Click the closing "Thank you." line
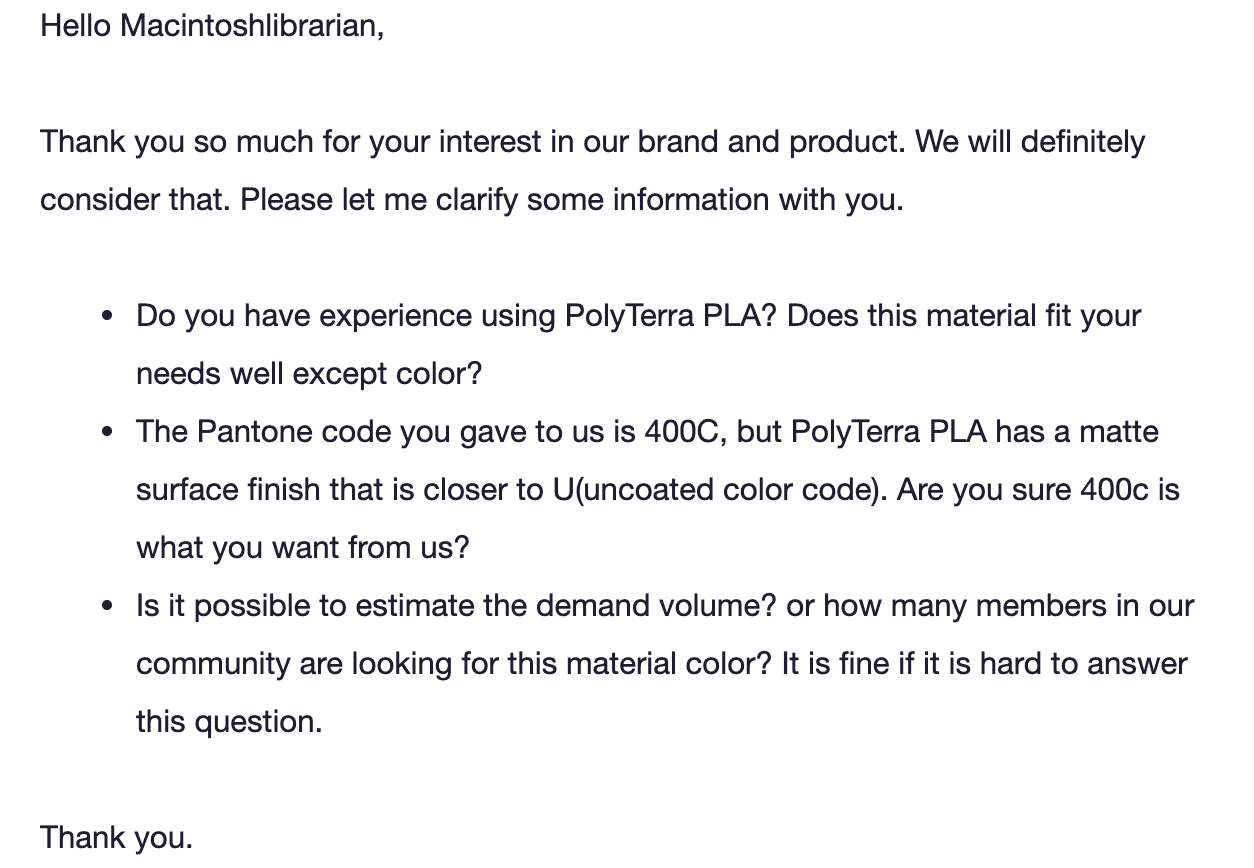This screenshot has height=868, width=1254. 116,838
